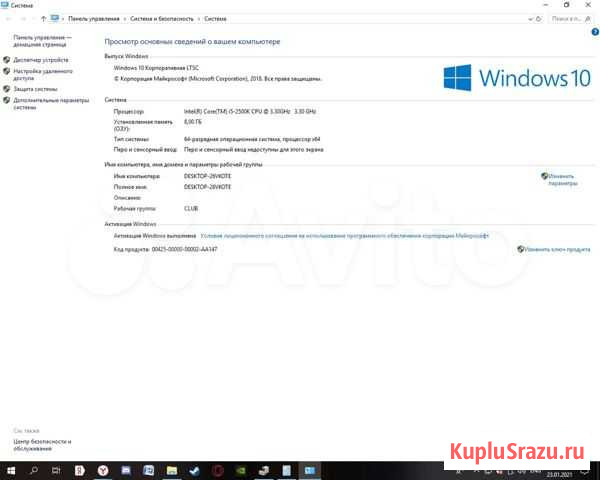Click the help question mark icon

pyautogui.click(x=595, y=32)
